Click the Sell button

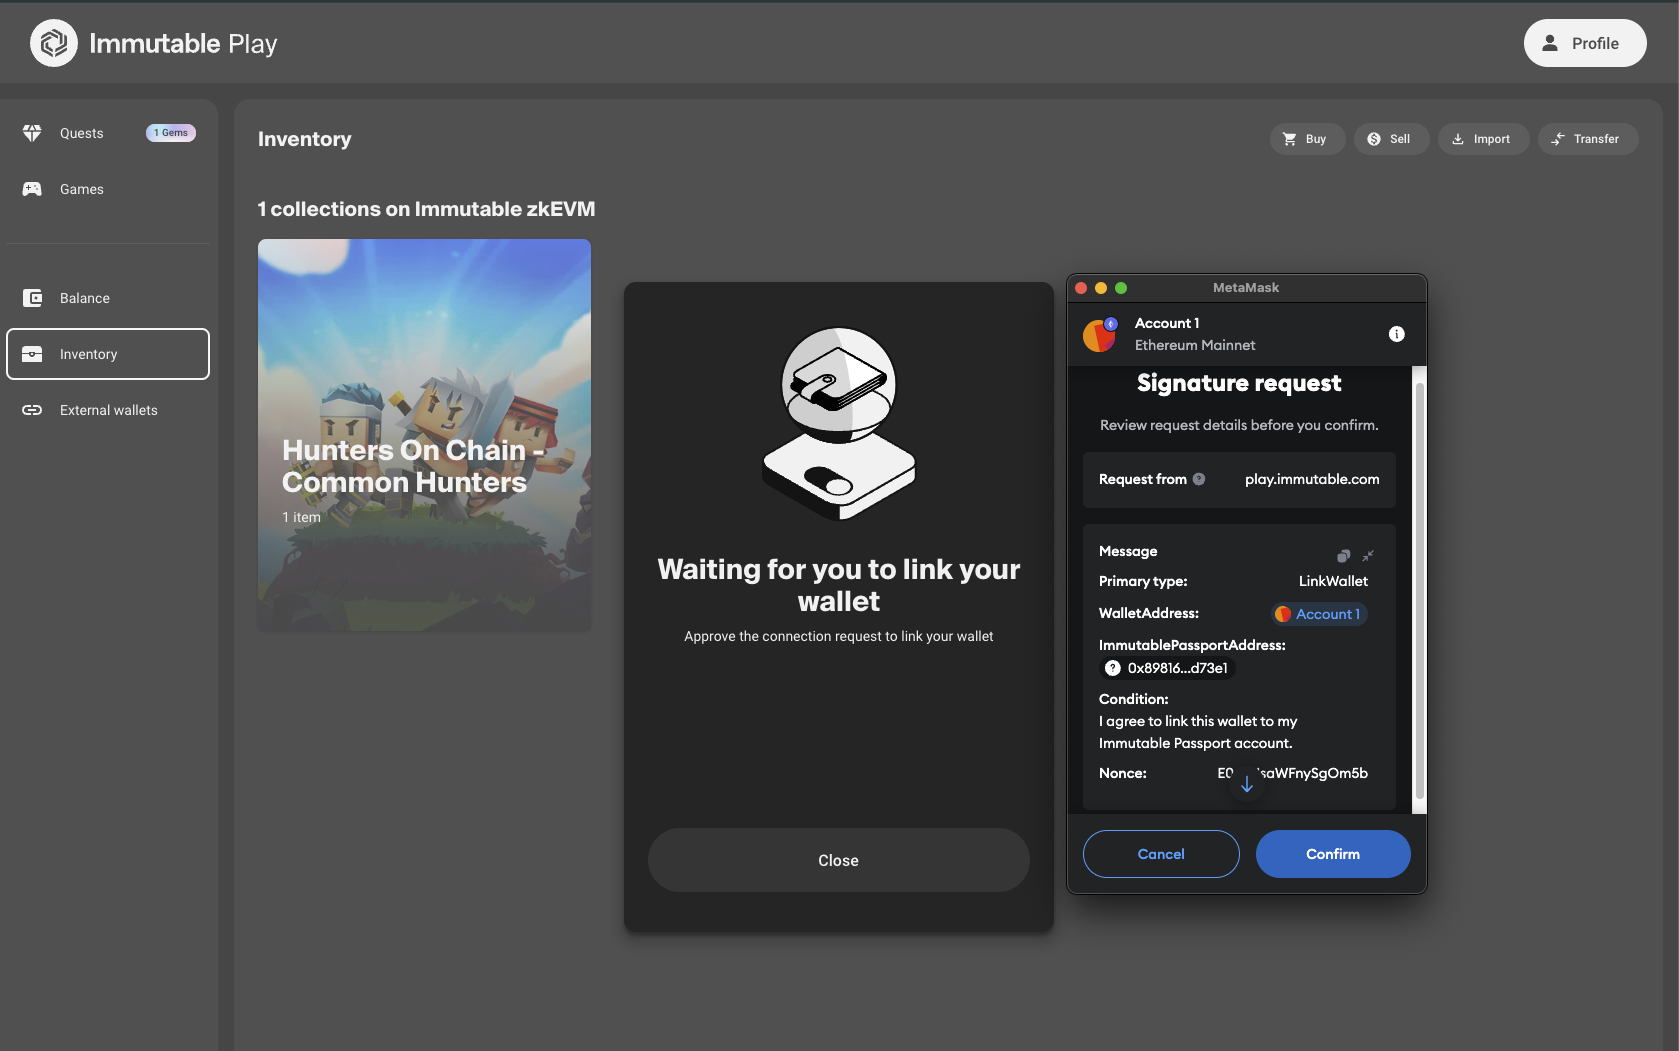pos(1392,139)
